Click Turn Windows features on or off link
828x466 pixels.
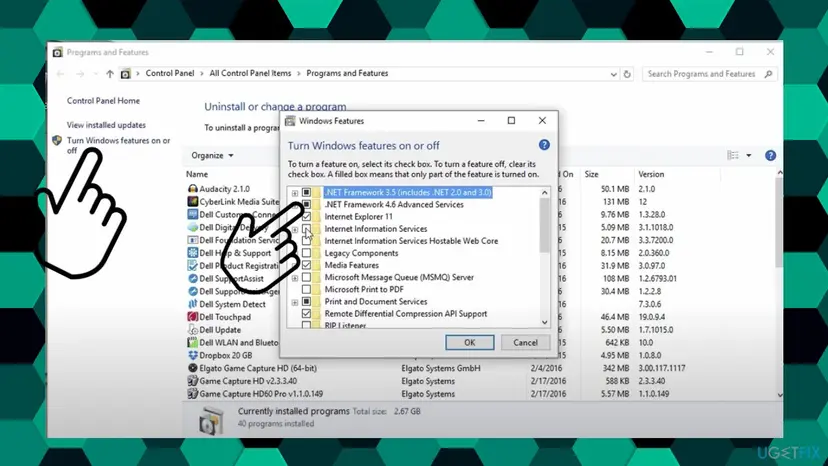click(x=118, y=145)
